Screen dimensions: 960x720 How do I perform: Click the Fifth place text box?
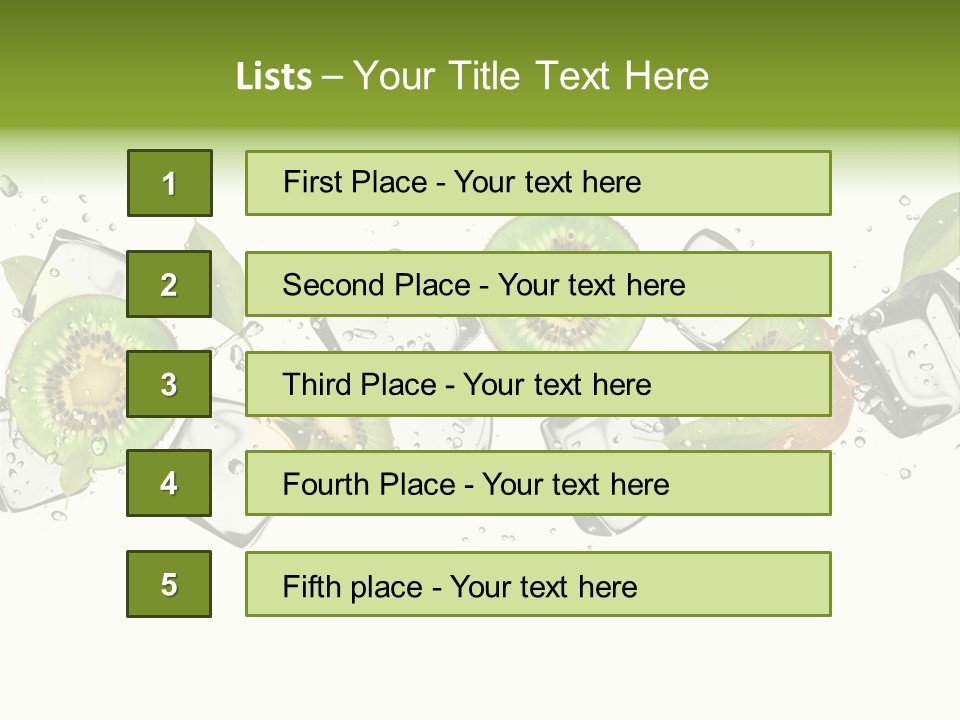tap(538, 584)
